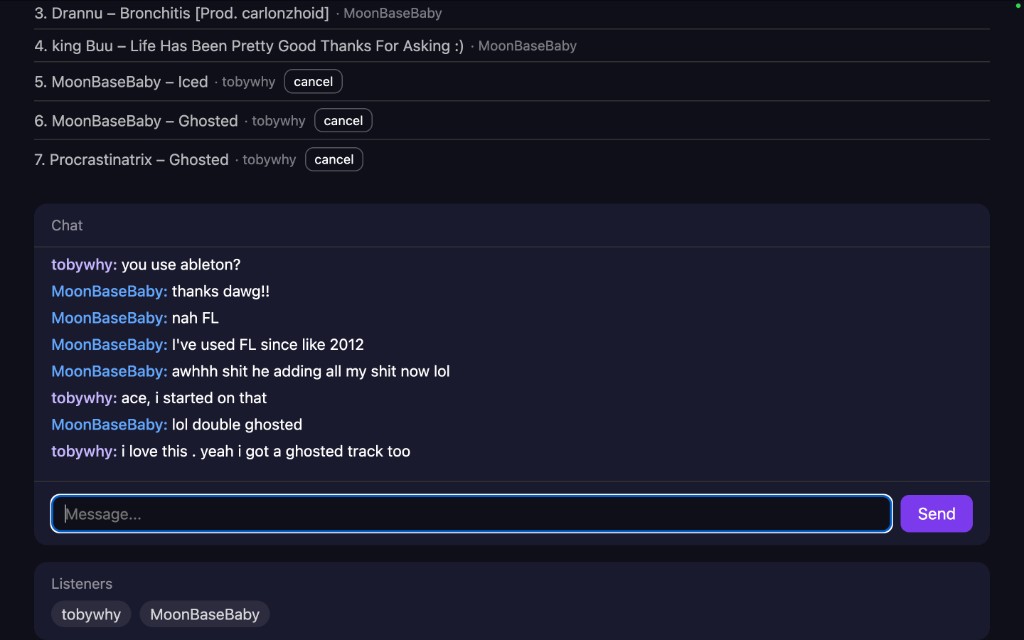
Task: Click the Listeners panel header
Action: click(x=82, y=584)
